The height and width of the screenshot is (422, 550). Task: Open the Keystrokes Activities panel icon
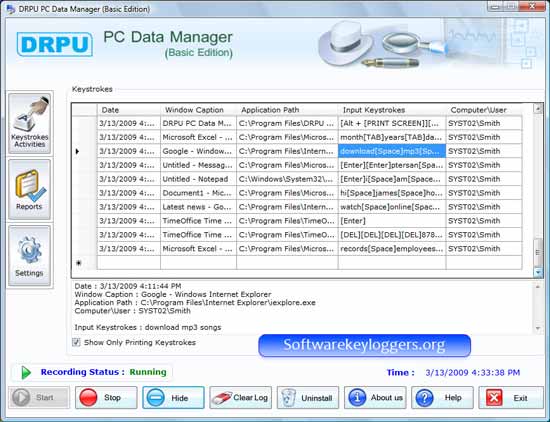29,122
